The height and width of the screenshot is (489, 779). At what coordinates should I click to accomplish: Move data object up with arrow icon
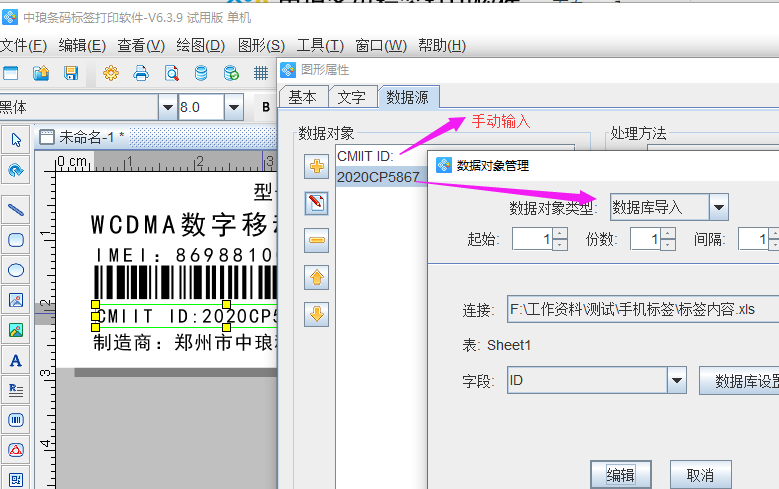(x=317, y=277)
